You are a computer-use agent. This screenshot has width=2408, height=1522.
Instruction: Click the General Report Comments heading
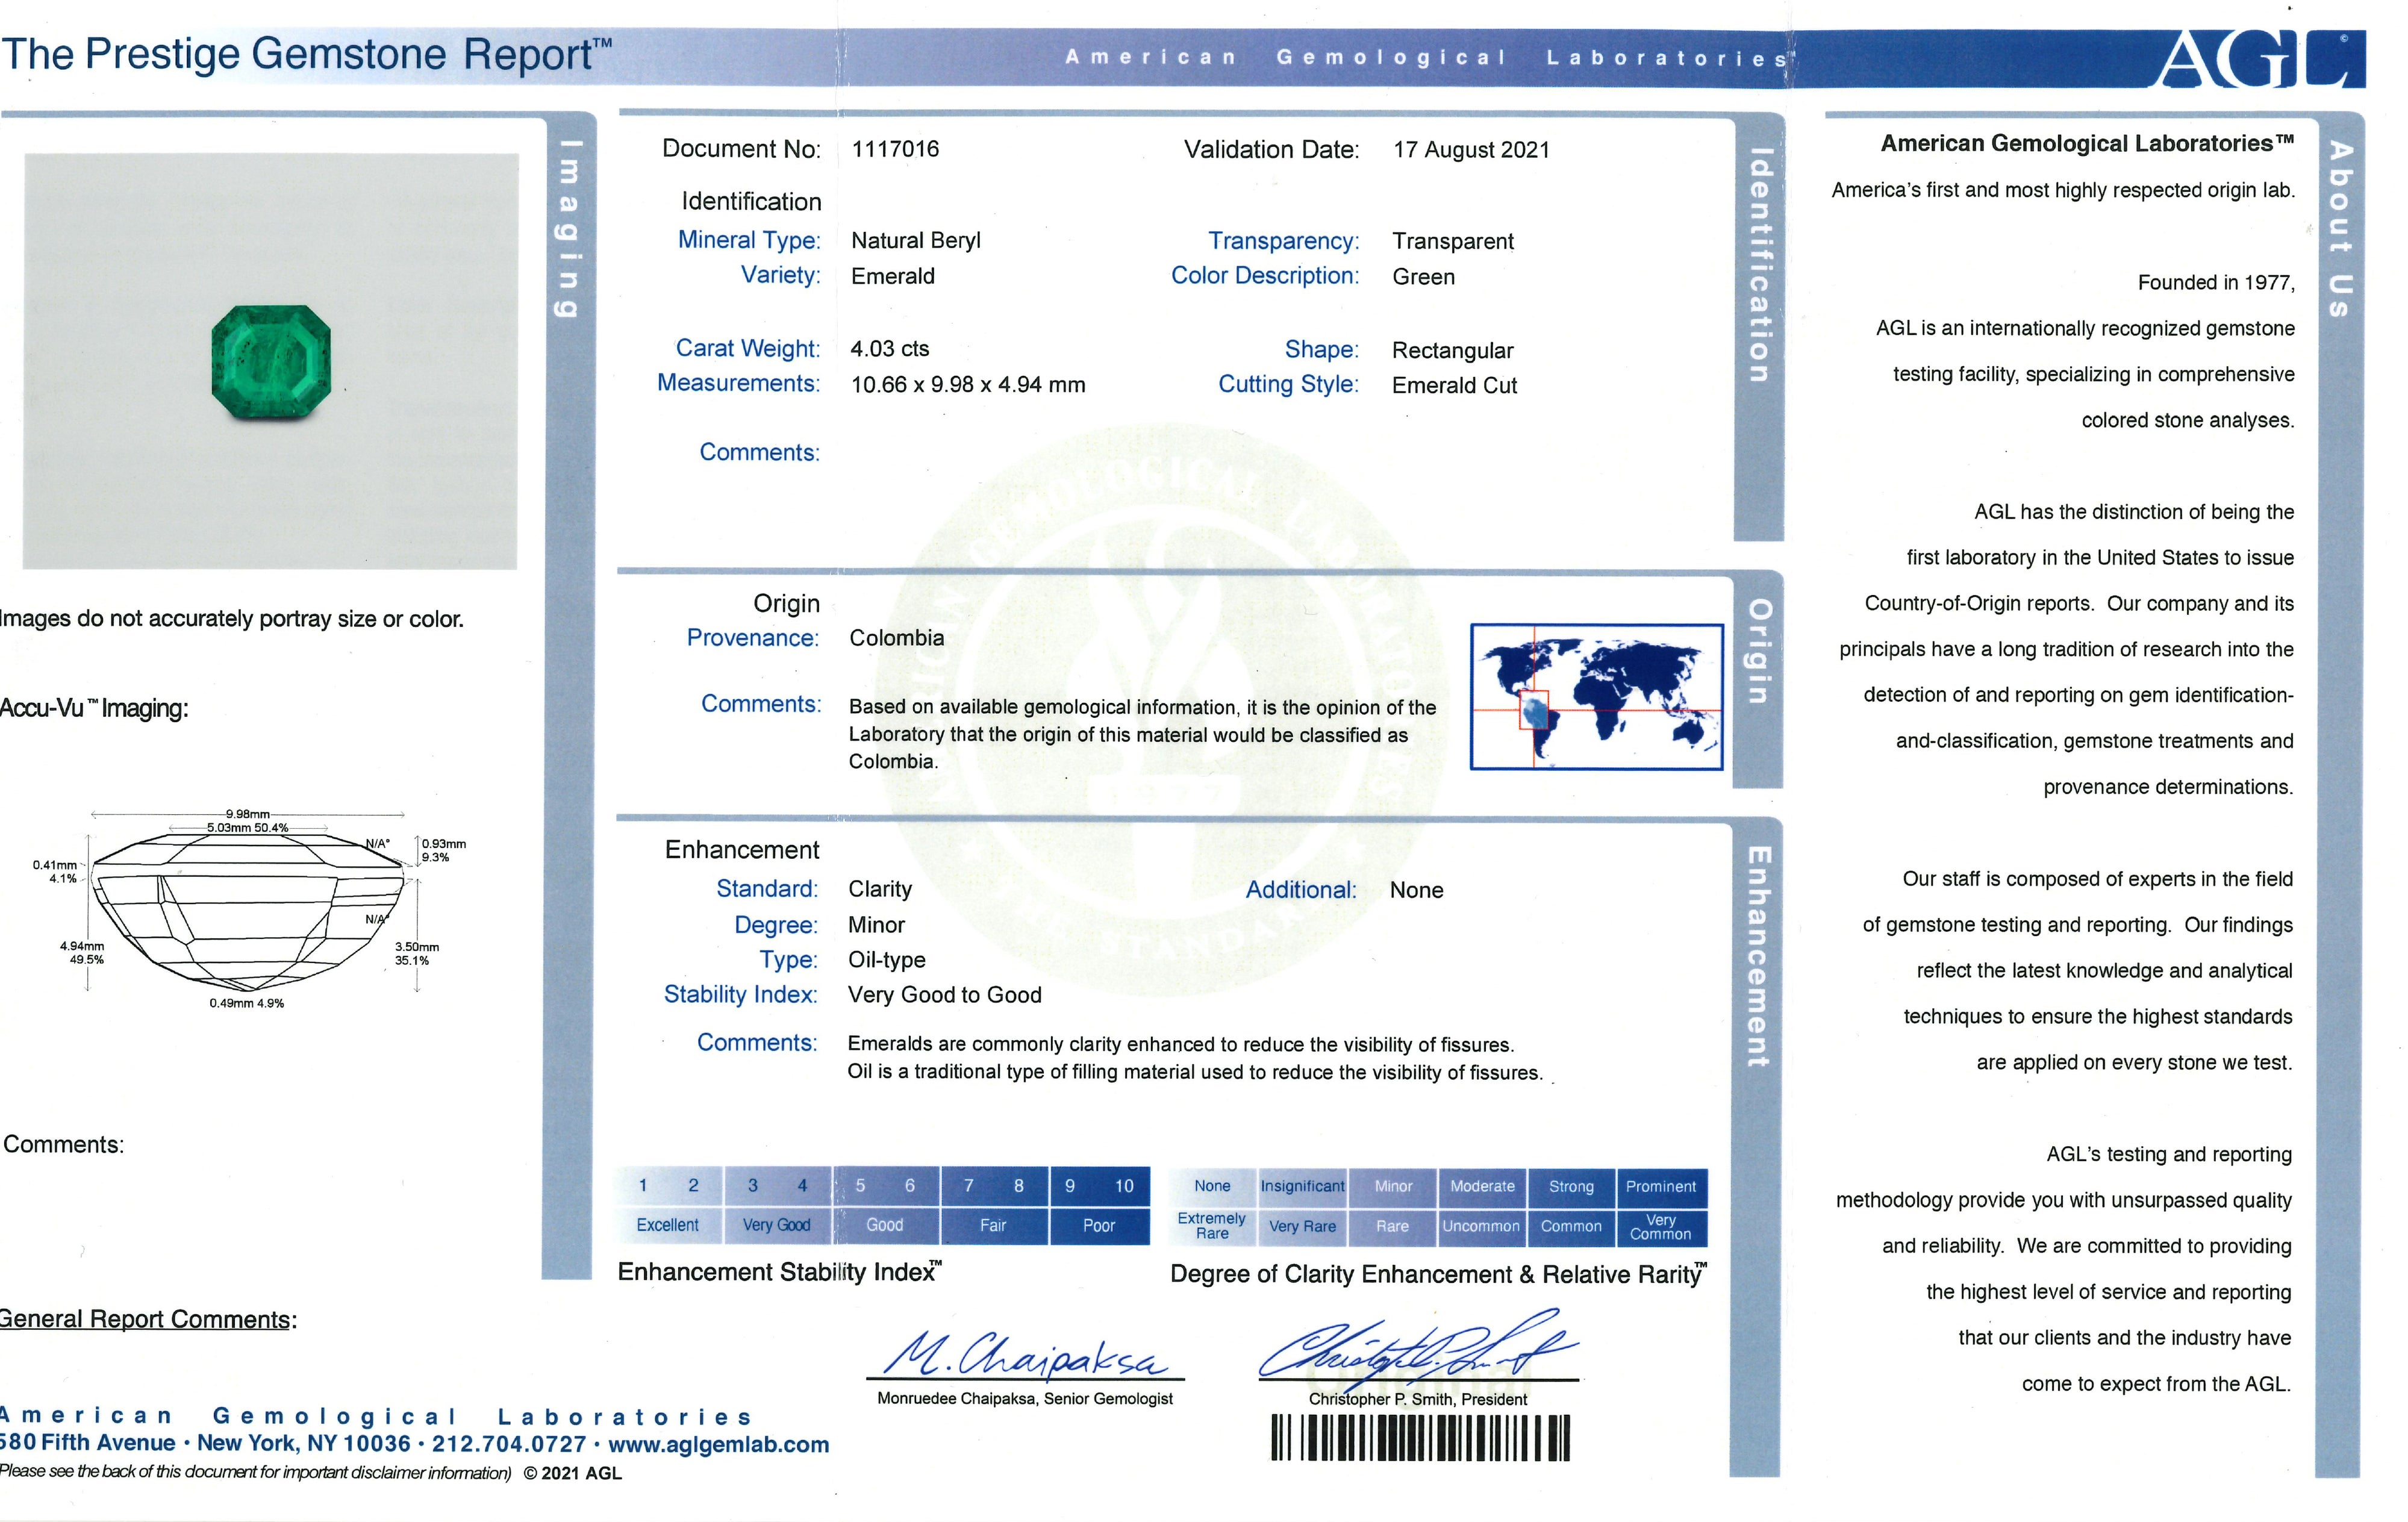tap(146, 1319)
